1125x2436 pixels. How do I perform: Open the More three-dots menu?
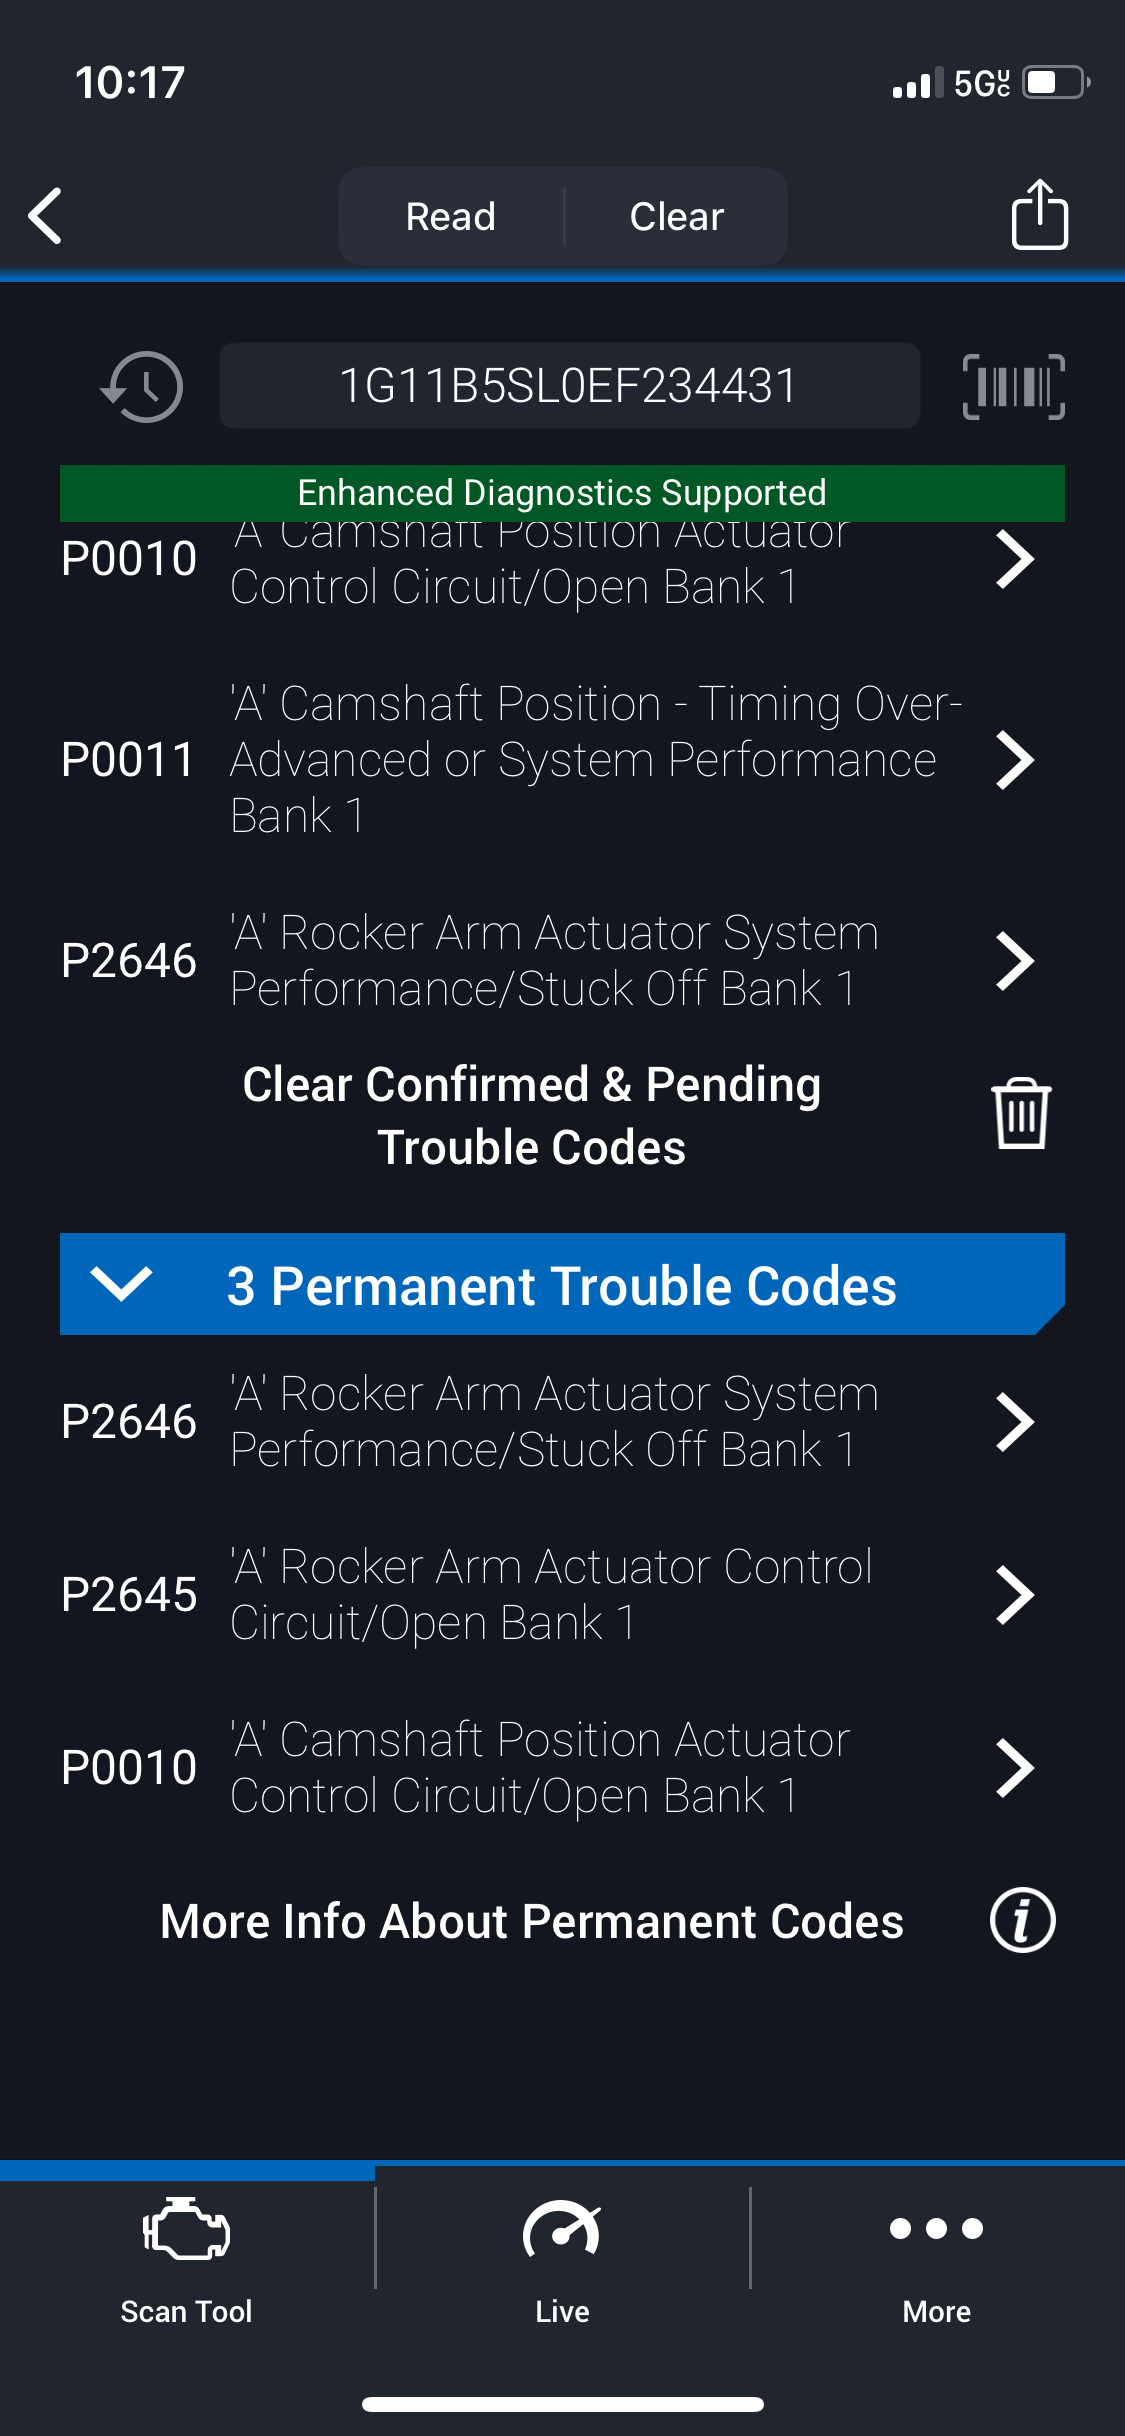(936, 2228)
